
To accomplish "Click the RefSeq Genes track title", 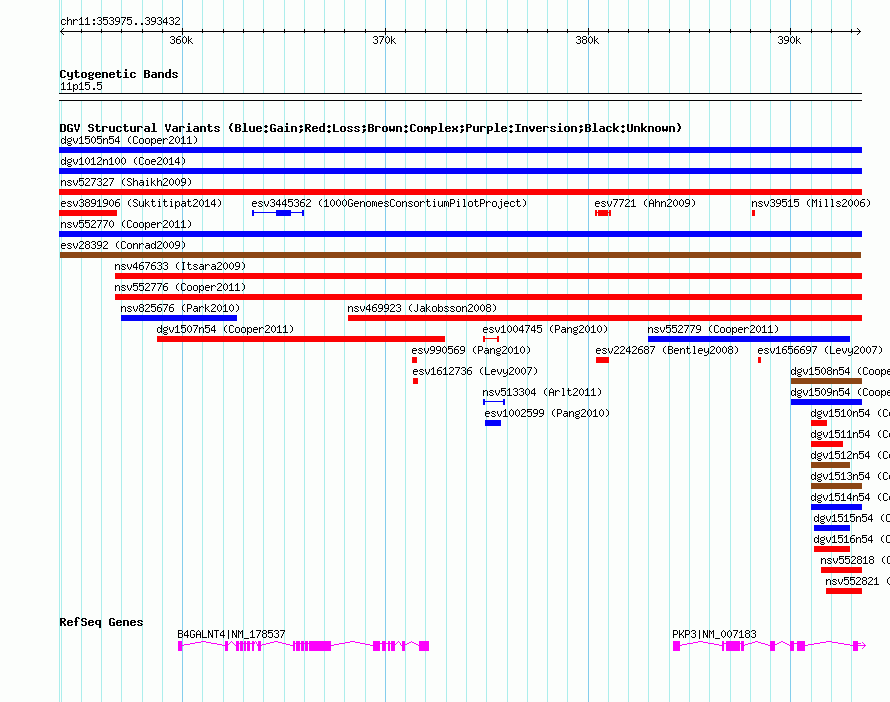I will tap(101, 622).
